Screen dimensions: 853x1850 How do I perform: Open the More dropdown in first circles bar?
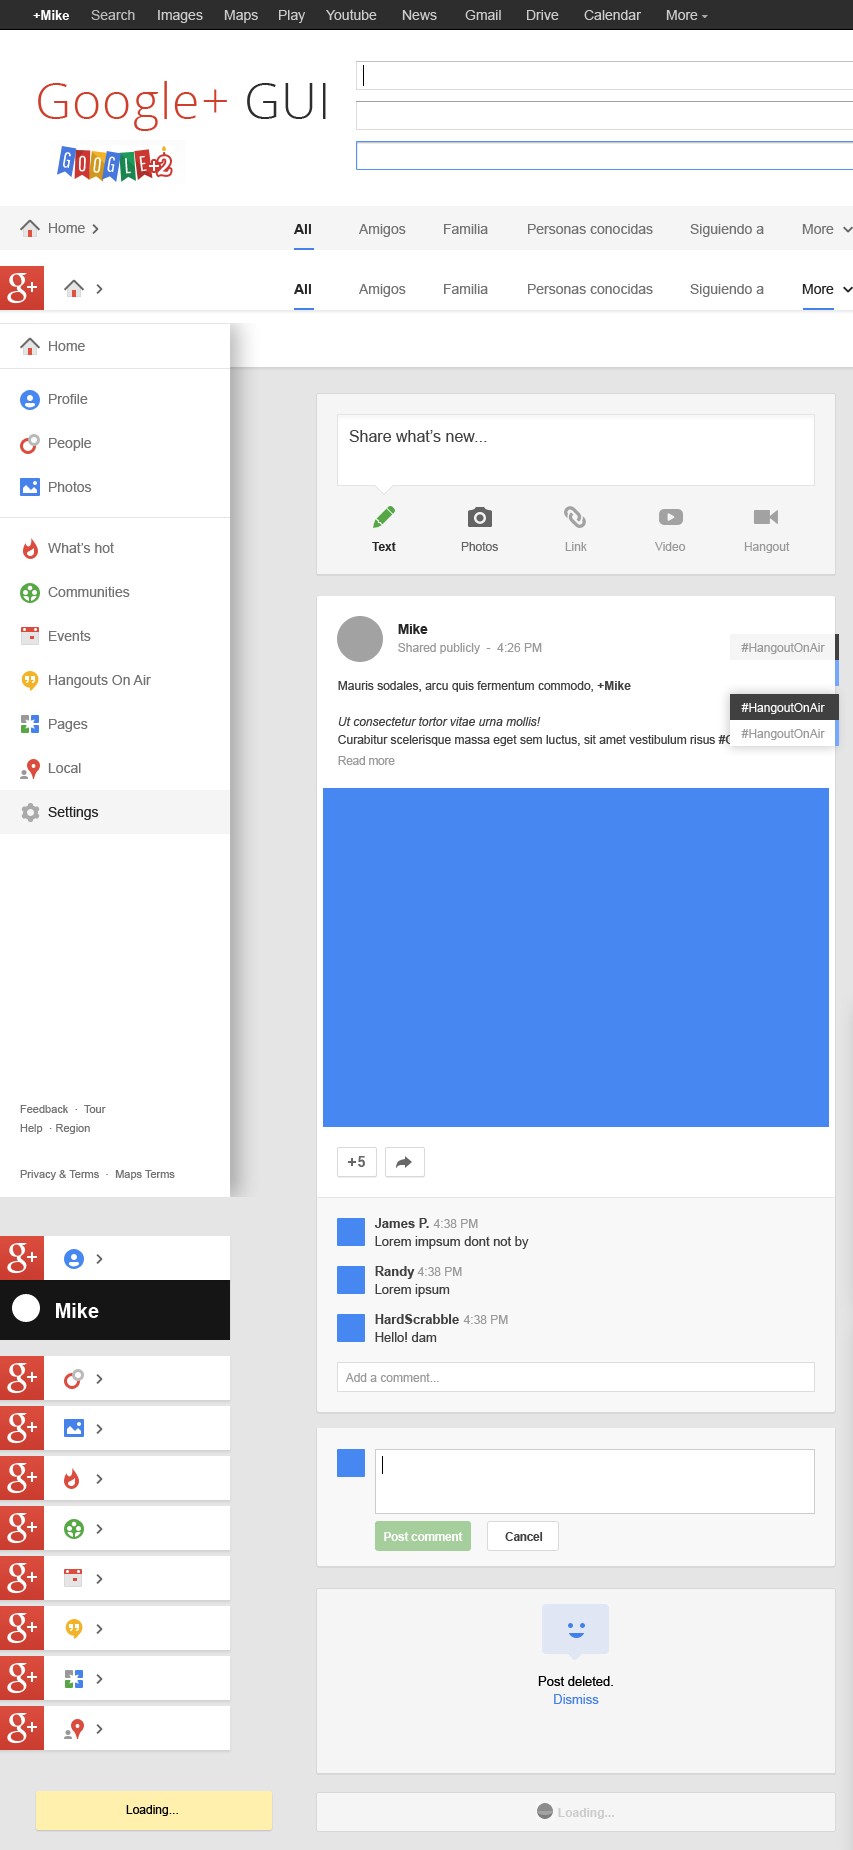point(827,229)
